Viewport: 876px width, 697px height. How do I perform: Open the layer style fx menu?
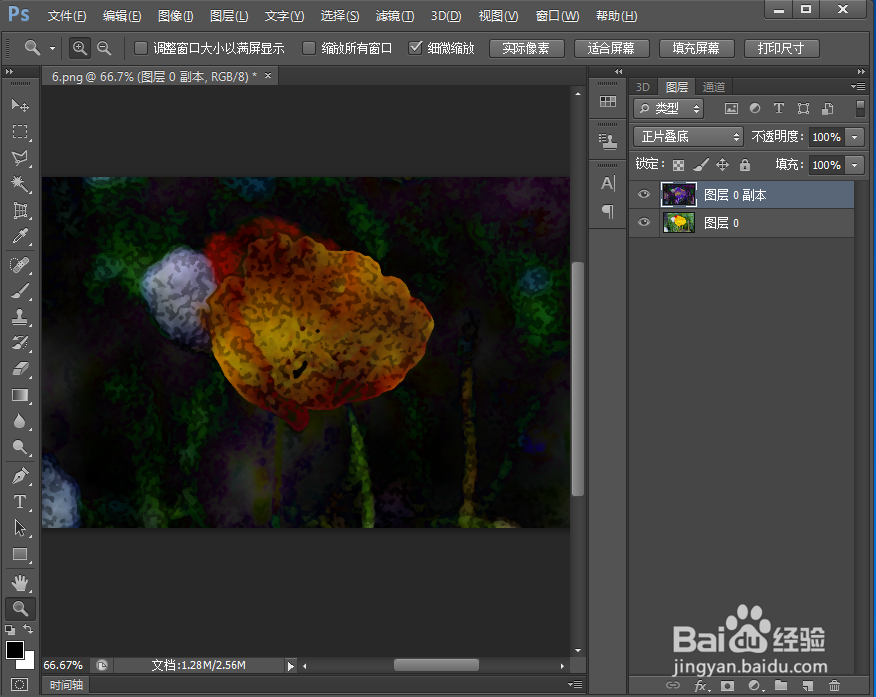coord(702,686)
